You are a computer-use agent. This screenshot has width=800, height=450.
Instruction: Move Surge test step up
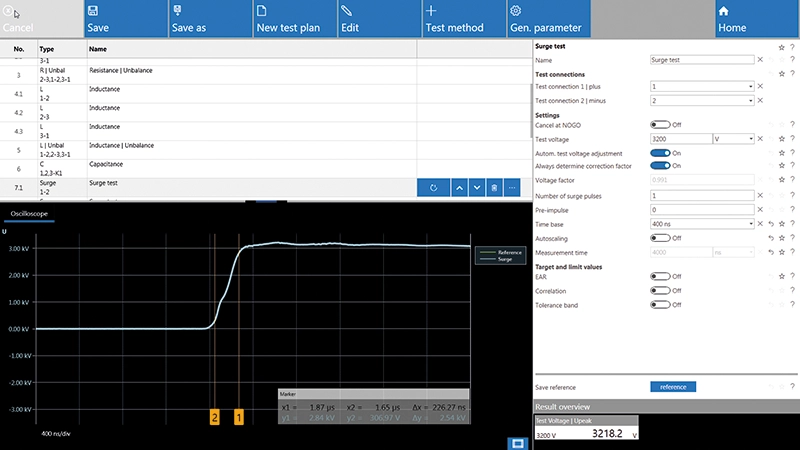click(458, 187)
